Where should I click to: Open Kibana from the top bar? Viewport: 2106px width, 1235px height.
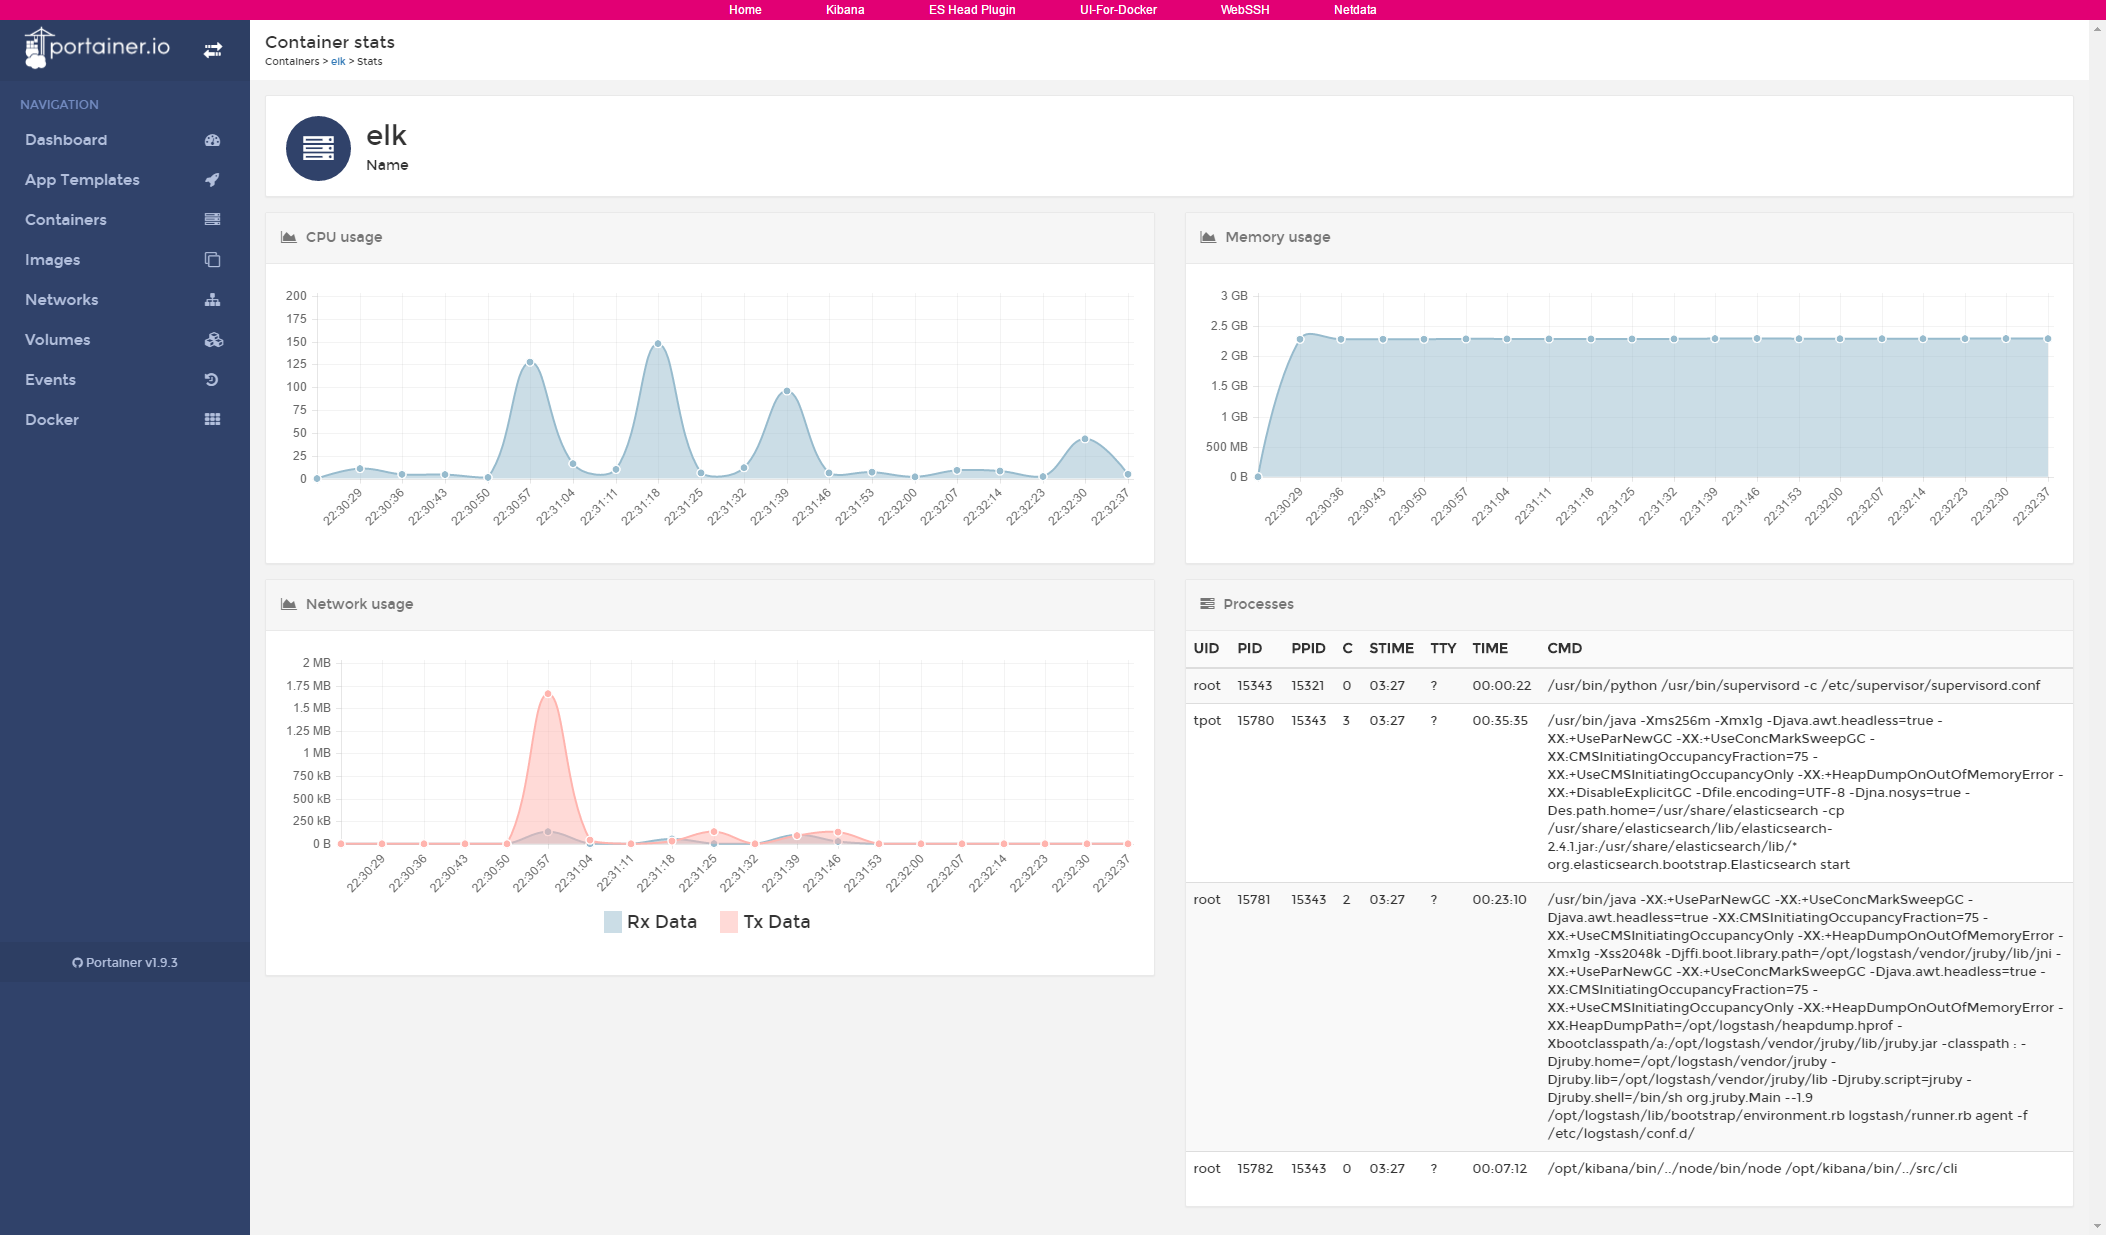[x=845, y=10]
